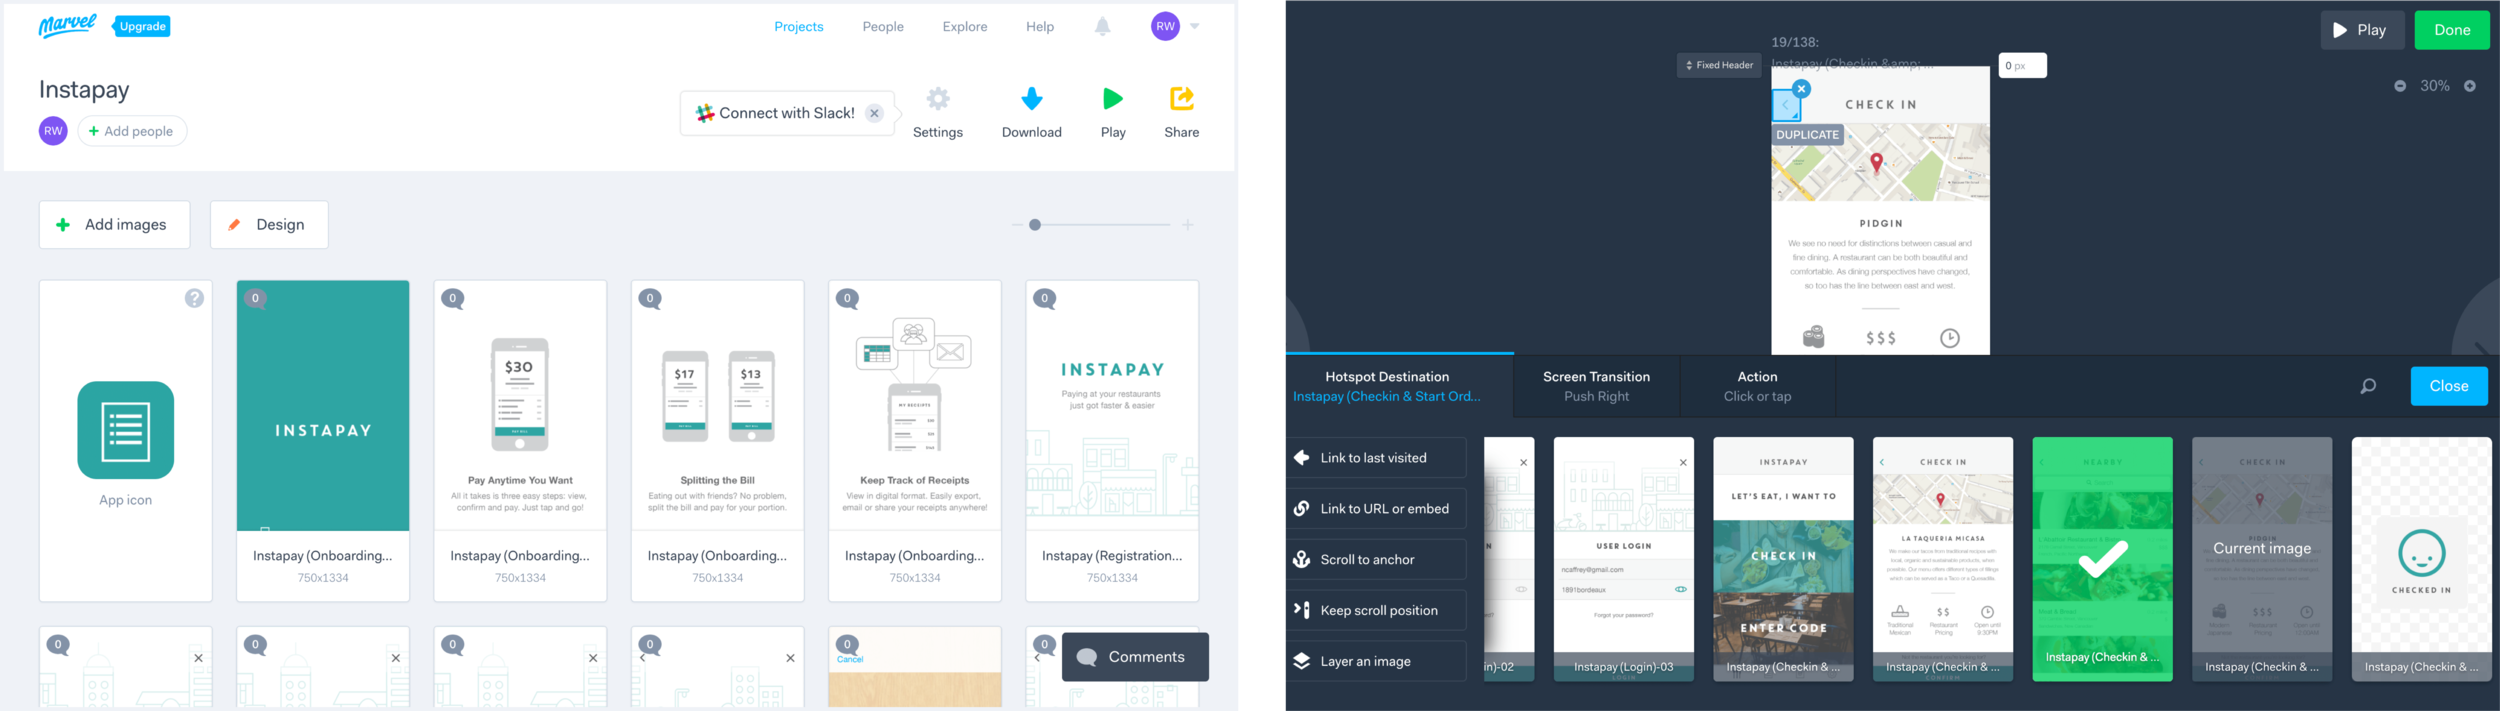Open Explore navigation item
Screen dimensions: 2500x711
pos(964,27)
